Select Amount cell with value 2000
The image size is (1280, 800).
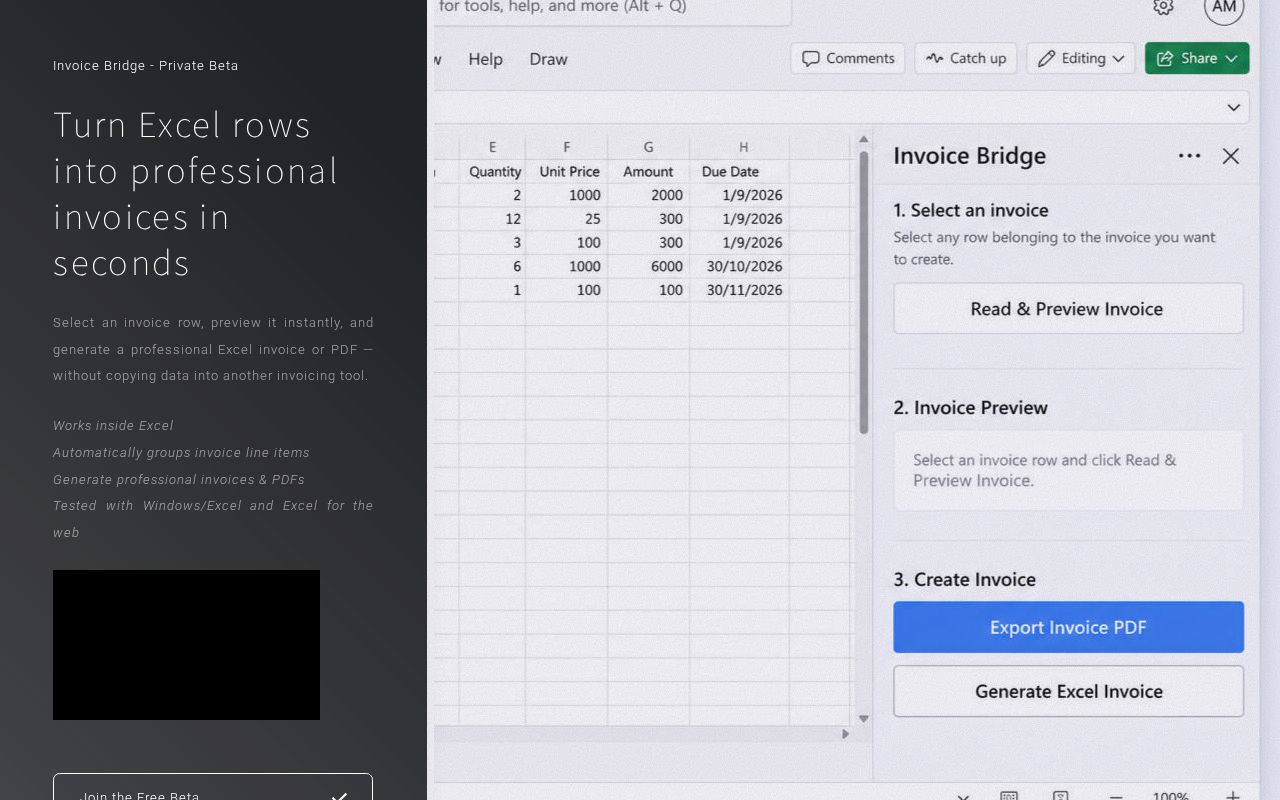[x=648, y=195]
